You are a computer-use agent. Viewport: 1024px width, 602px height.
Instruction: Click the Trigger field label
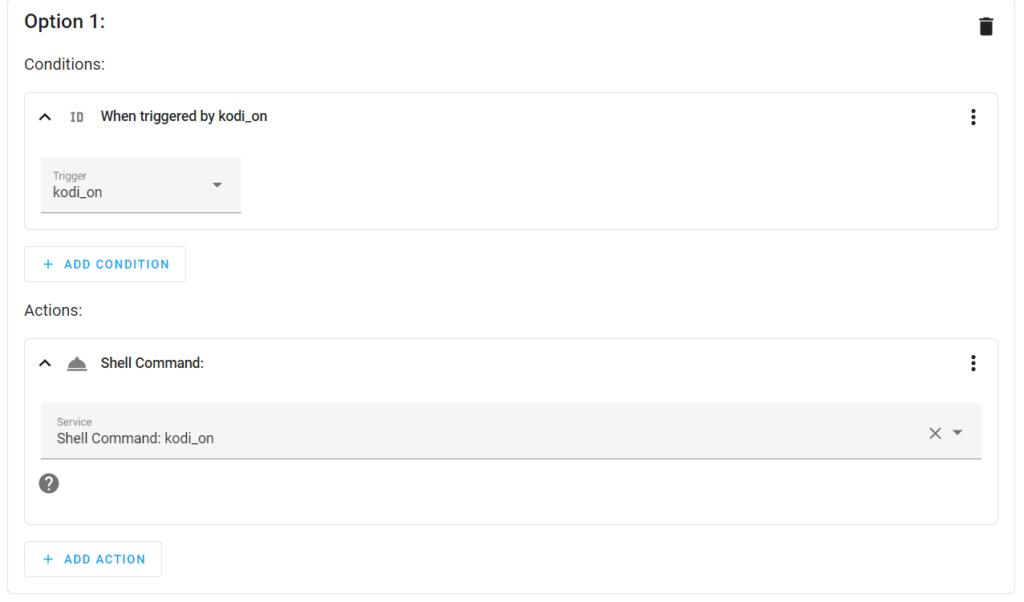point(69,176)
